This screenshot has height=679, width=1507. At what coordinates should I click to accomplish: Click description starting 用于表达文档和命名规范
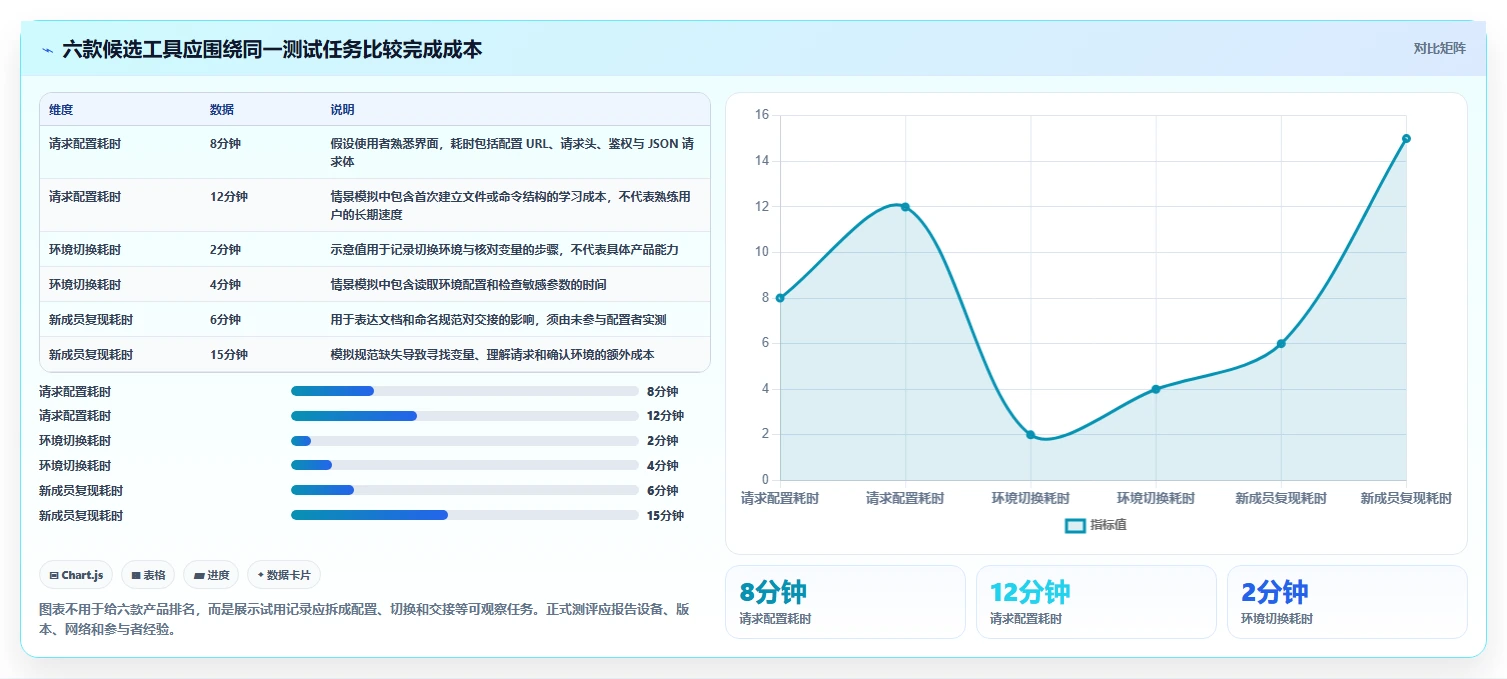point(499,320)
